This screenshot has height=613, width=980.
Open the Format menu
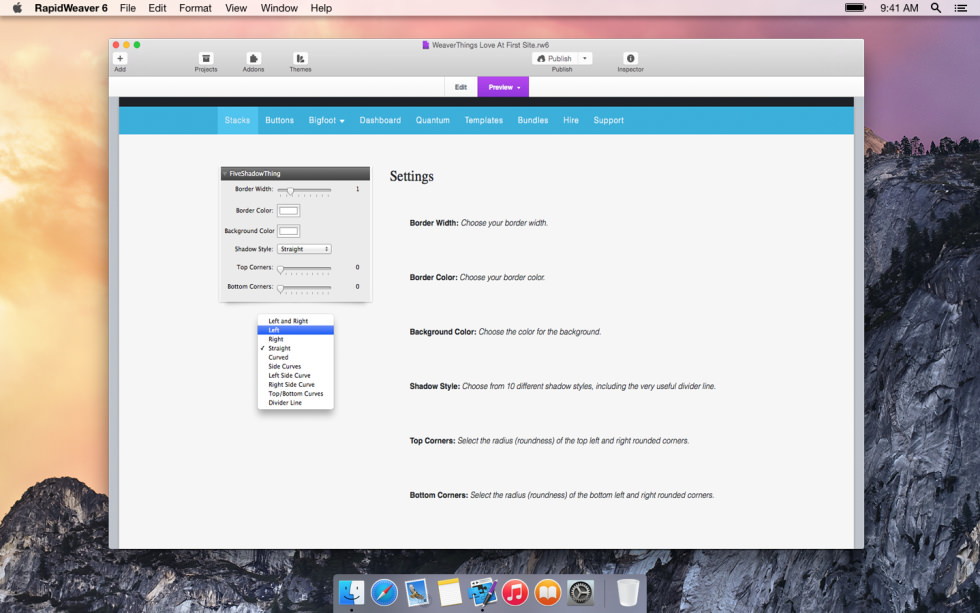click(195, 8)
